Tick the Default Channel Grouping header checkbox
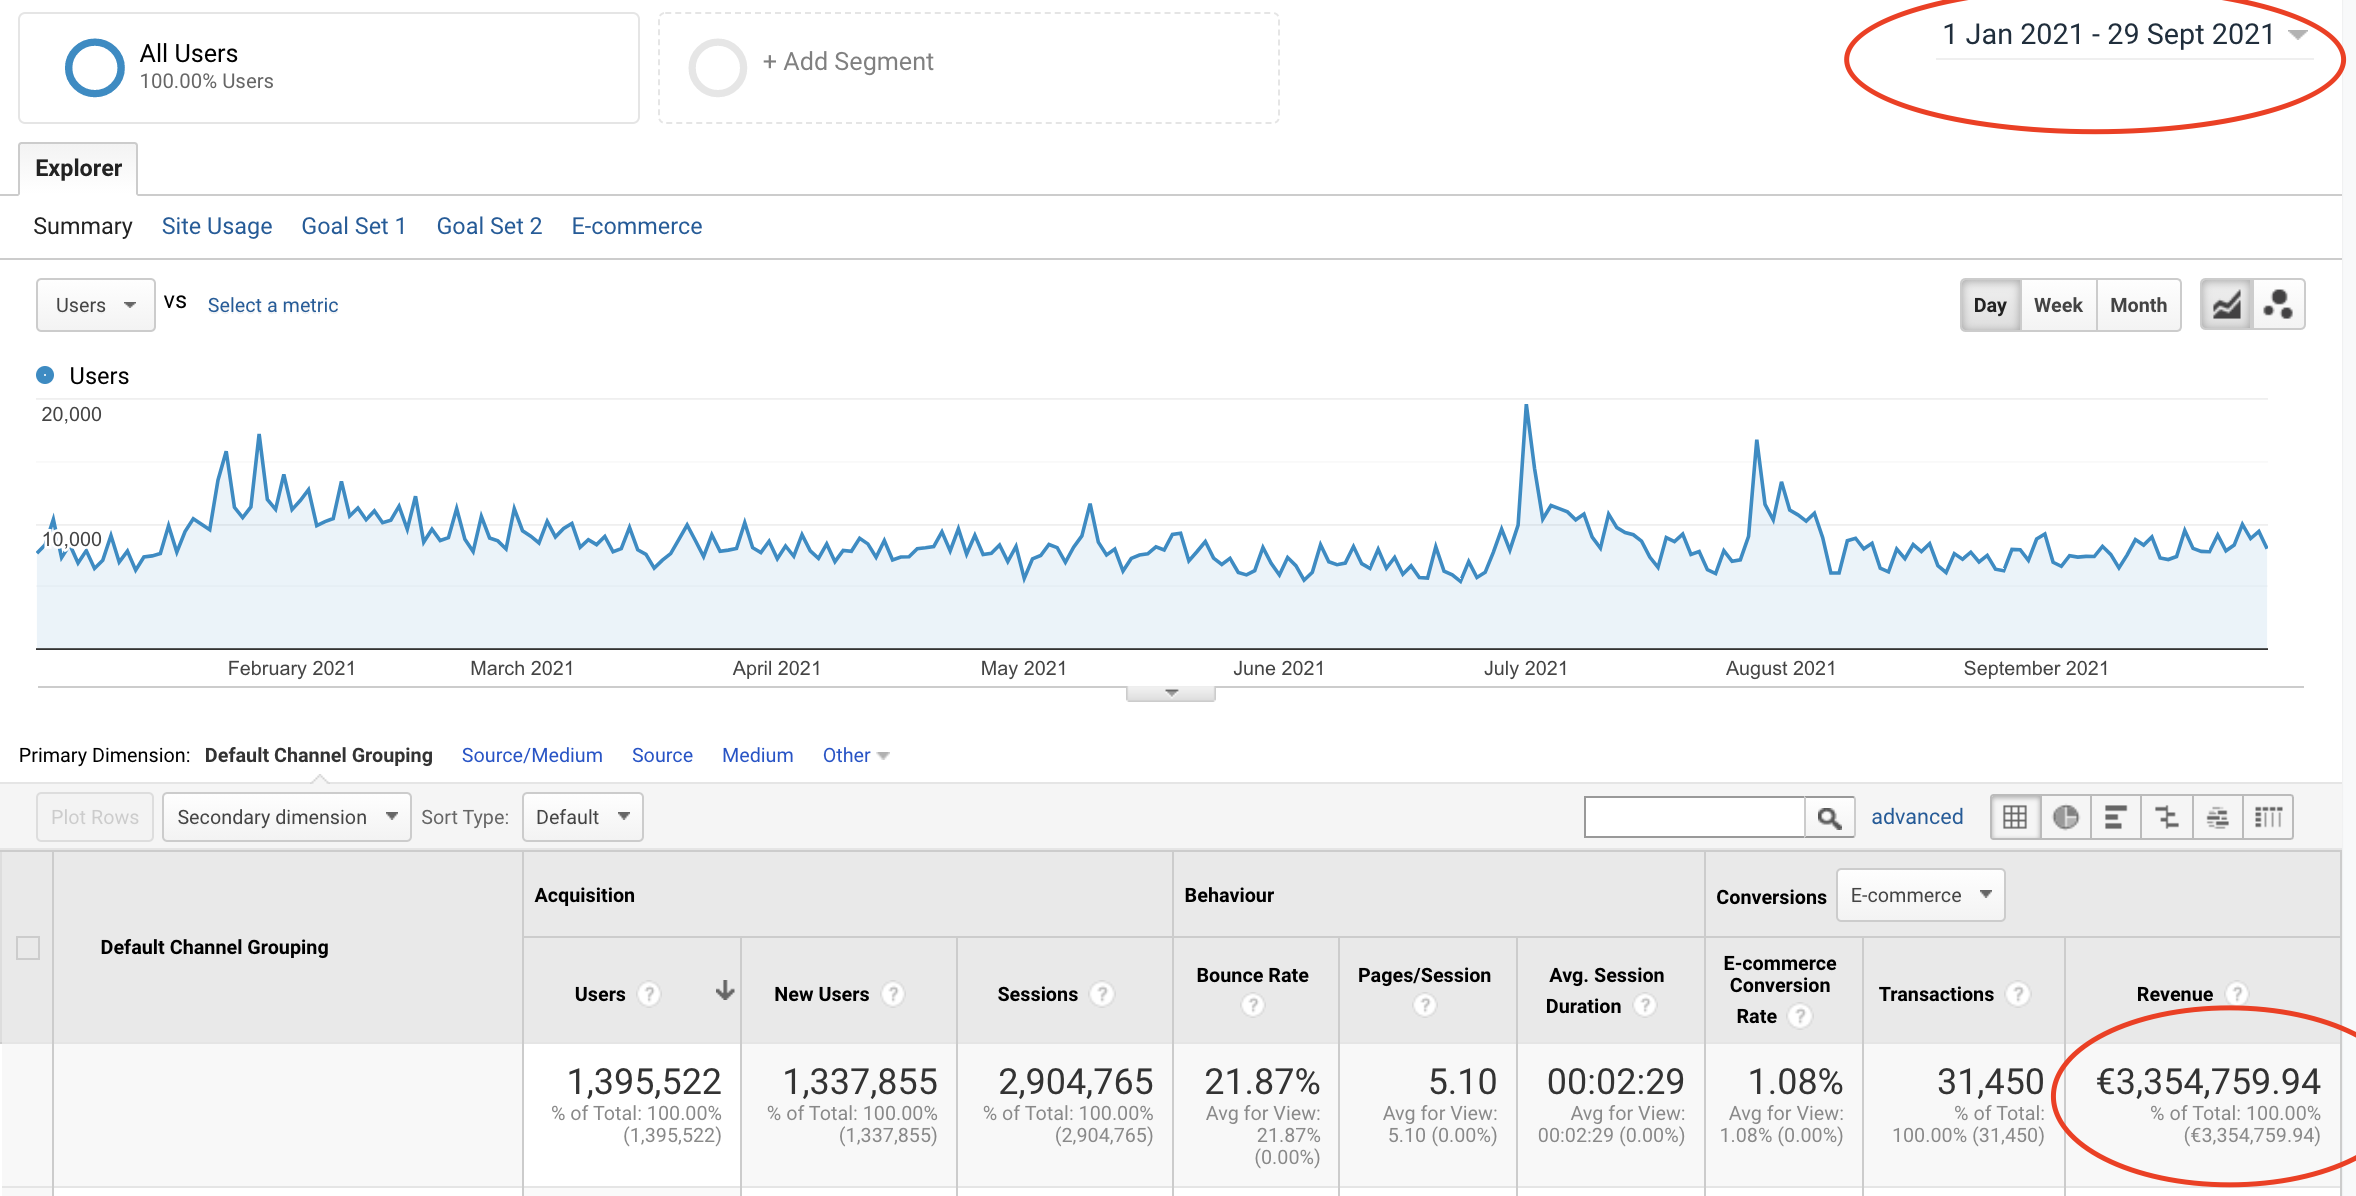 coord(28,947)
